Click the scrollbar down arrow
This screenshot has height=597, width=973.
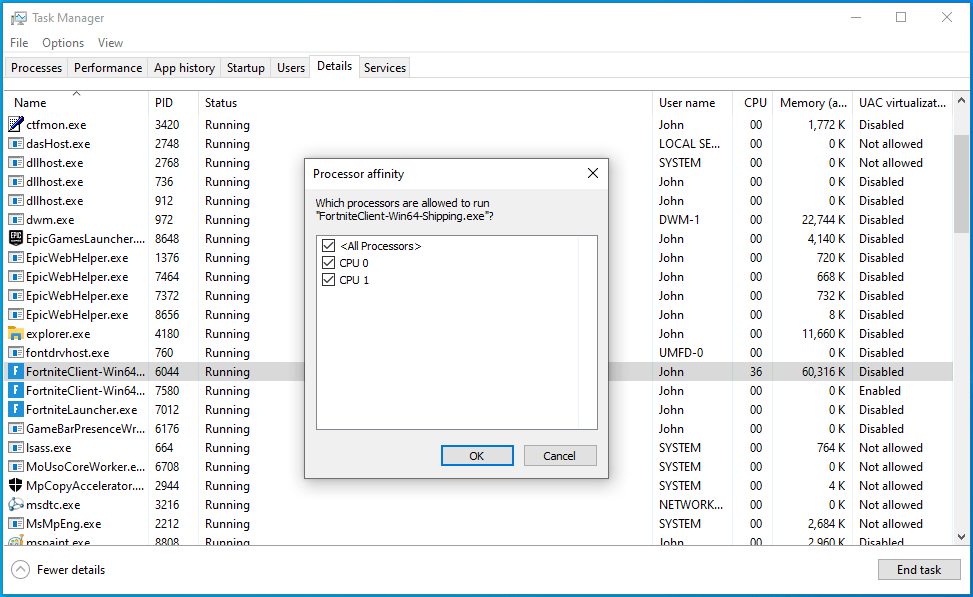pyautogui.click(x=961, y=537)
